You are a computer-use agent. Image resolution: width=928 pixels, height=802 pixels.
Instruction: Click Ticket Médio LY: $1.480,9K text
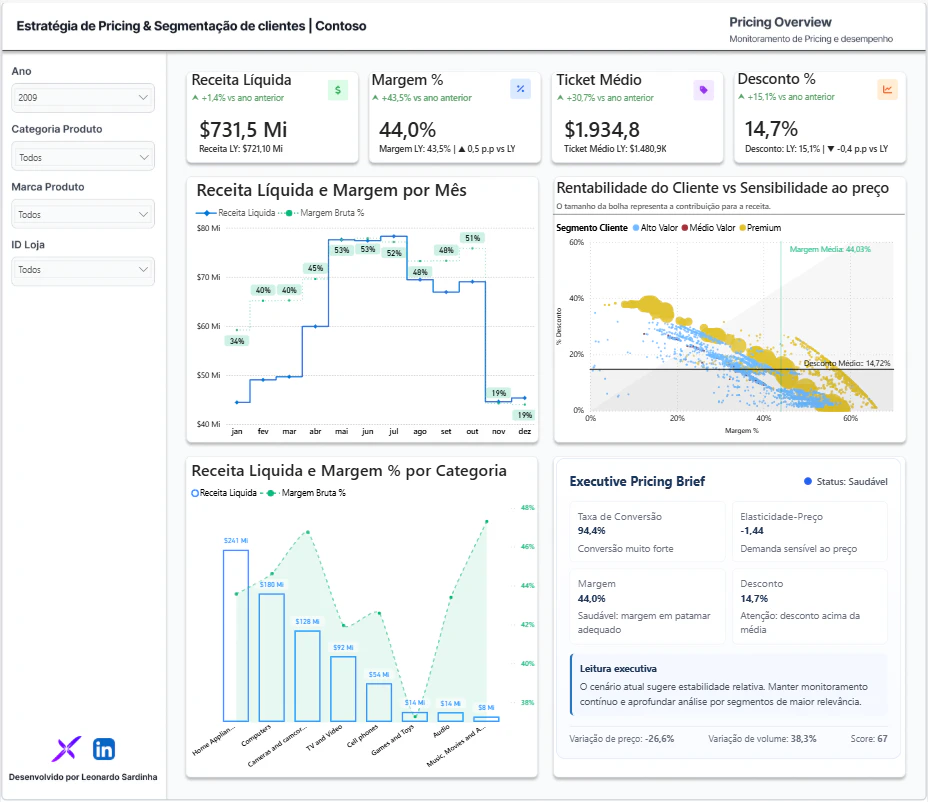(x=615, y=149)
